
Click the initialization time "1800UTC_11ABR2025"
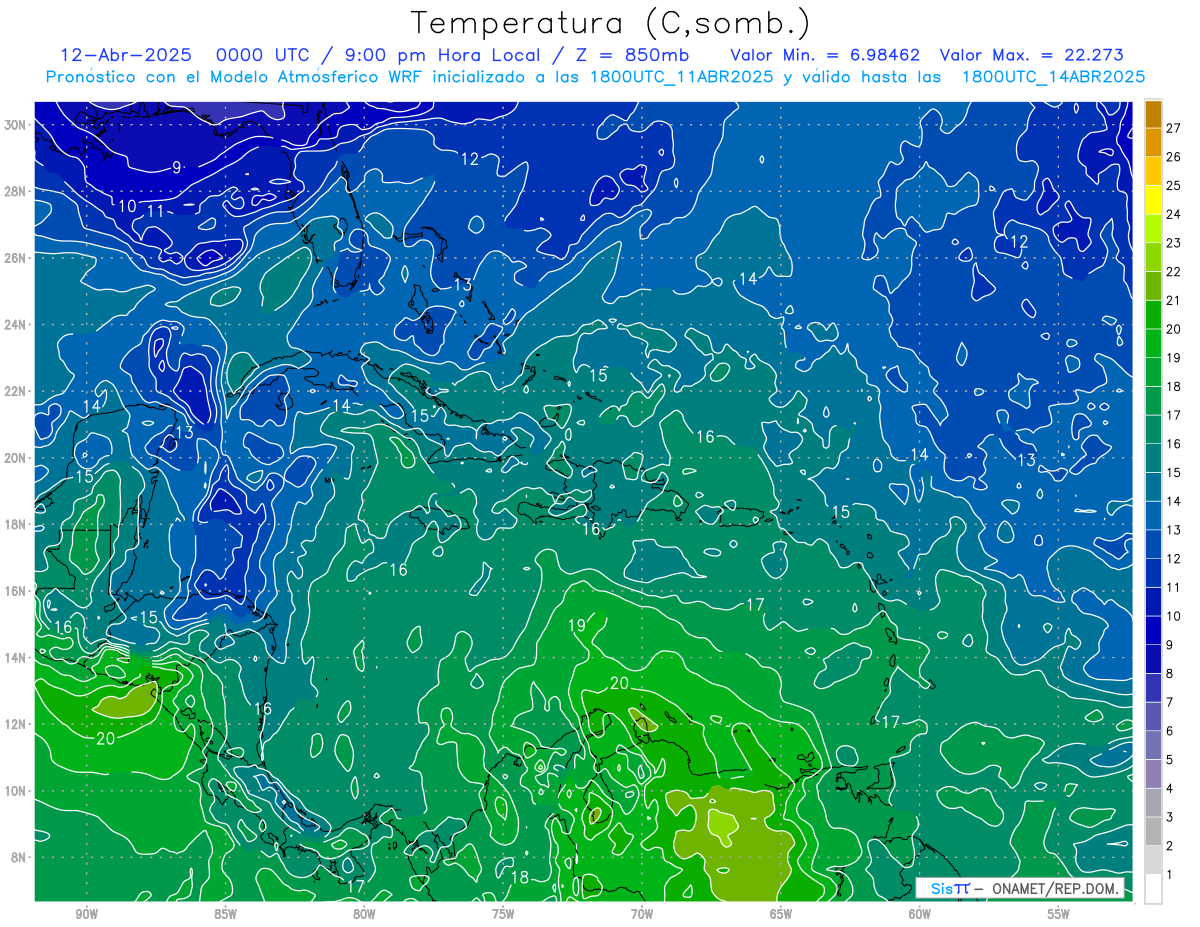click(x=681, y=77)
